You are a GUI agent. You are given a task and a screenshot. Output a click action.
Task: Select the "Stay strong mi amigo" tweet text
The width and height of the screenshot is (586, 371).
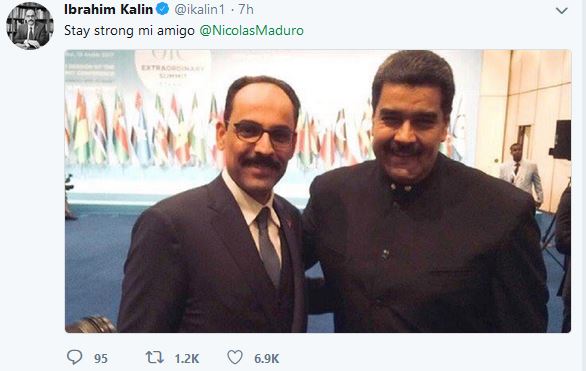pos(129,31)
